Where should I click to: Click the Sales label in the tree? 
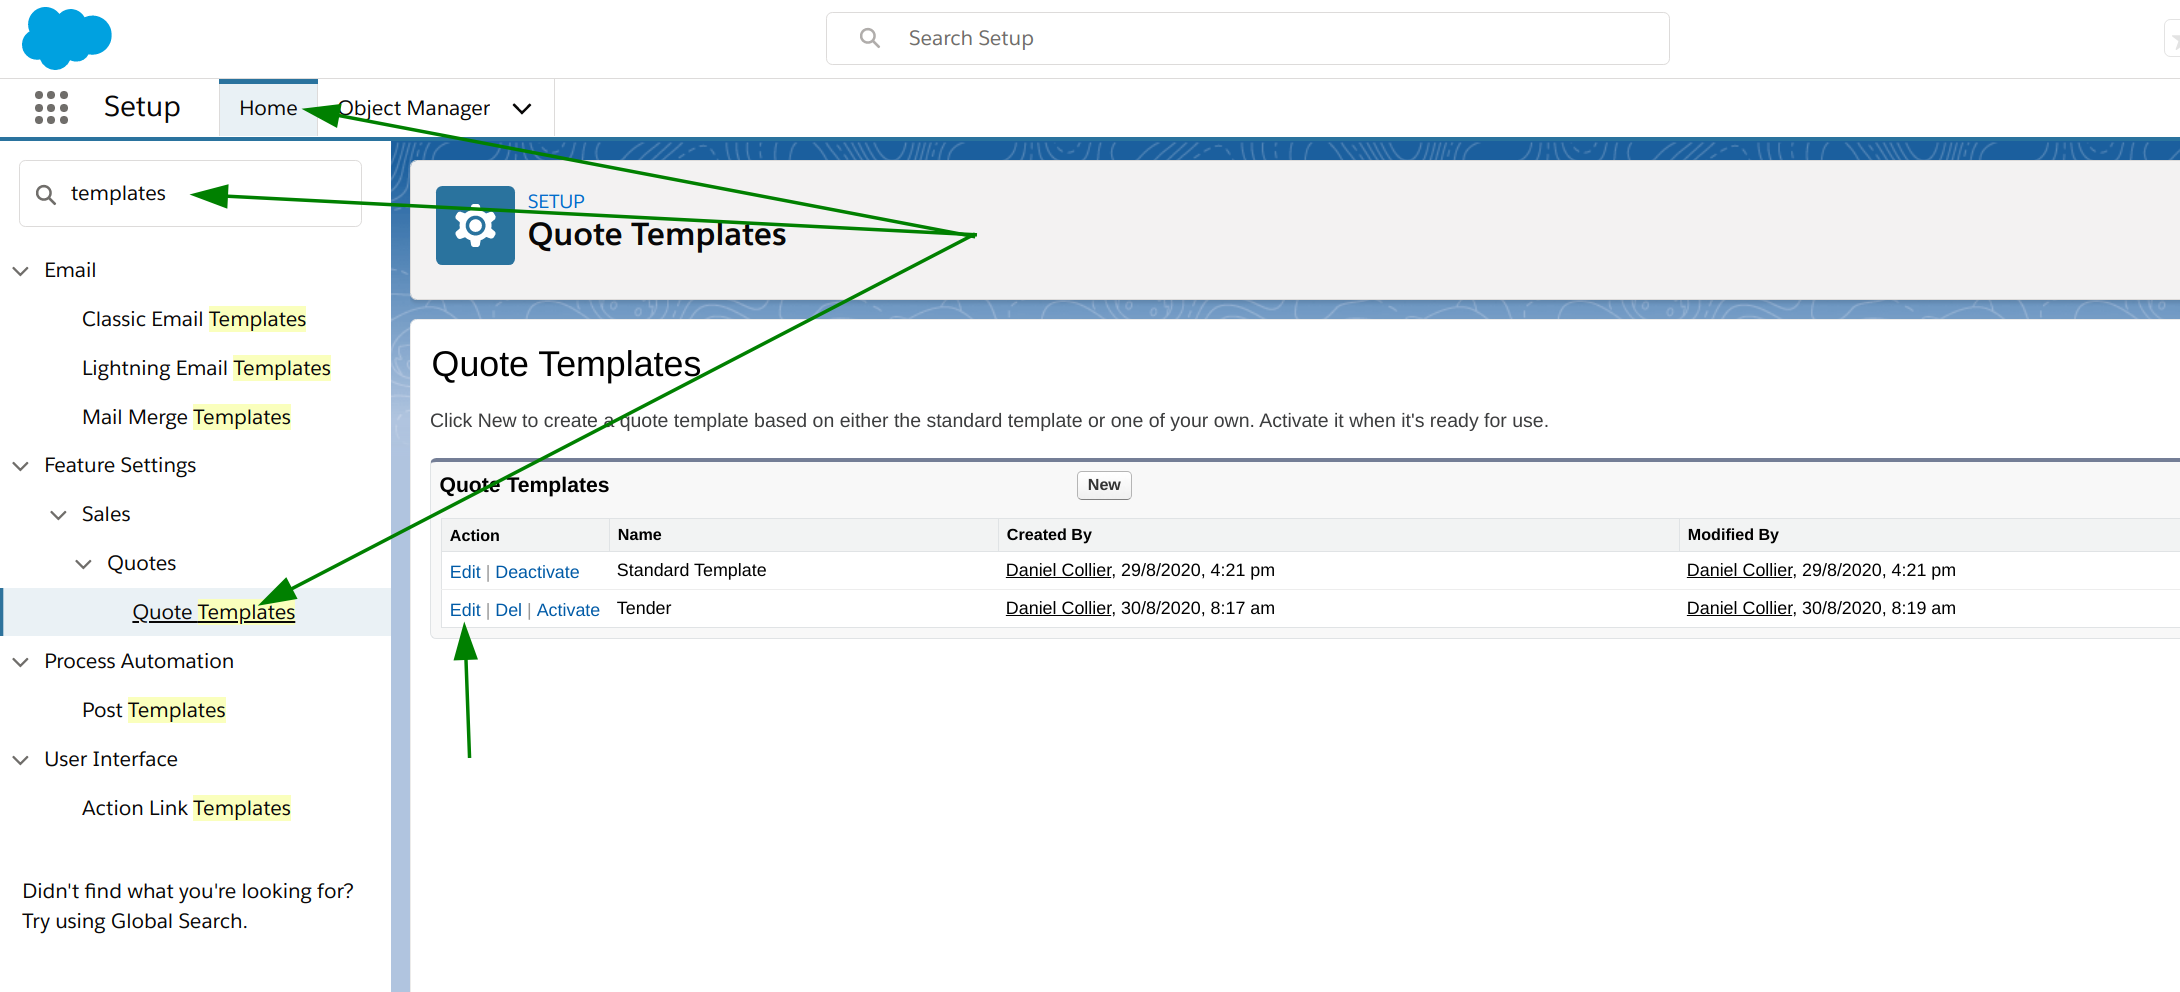[106, 514]
